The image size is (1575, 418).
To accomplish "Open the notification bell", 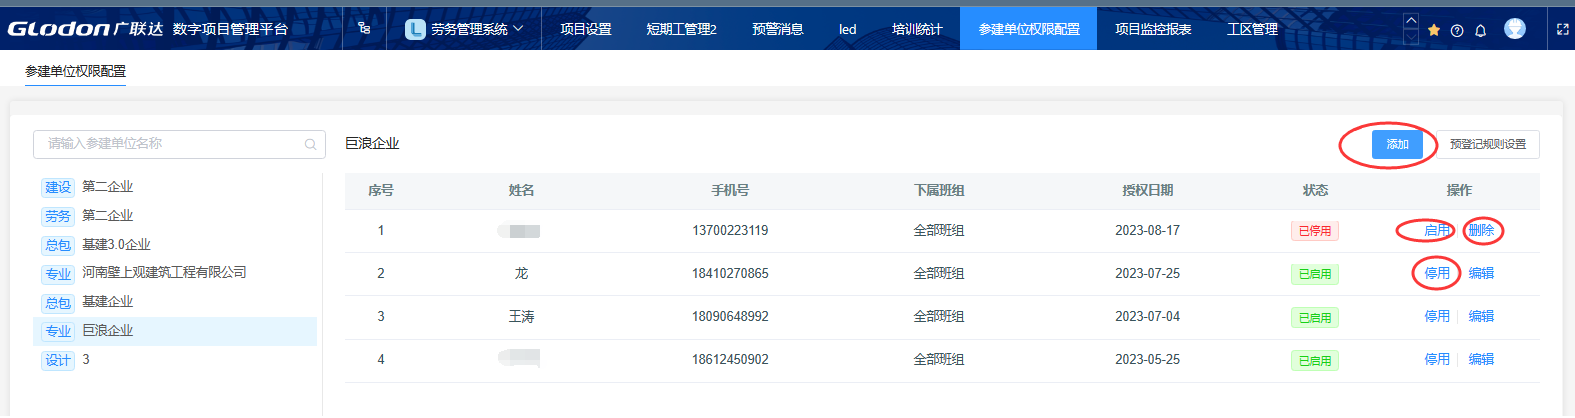I will 1481,30.
